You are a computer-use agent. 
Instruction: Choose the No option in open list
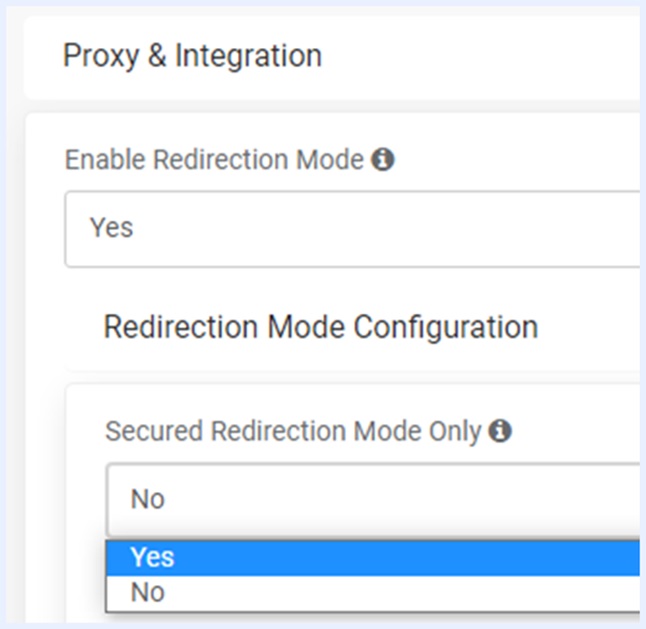pyautogui.click(x=148, y=593)
